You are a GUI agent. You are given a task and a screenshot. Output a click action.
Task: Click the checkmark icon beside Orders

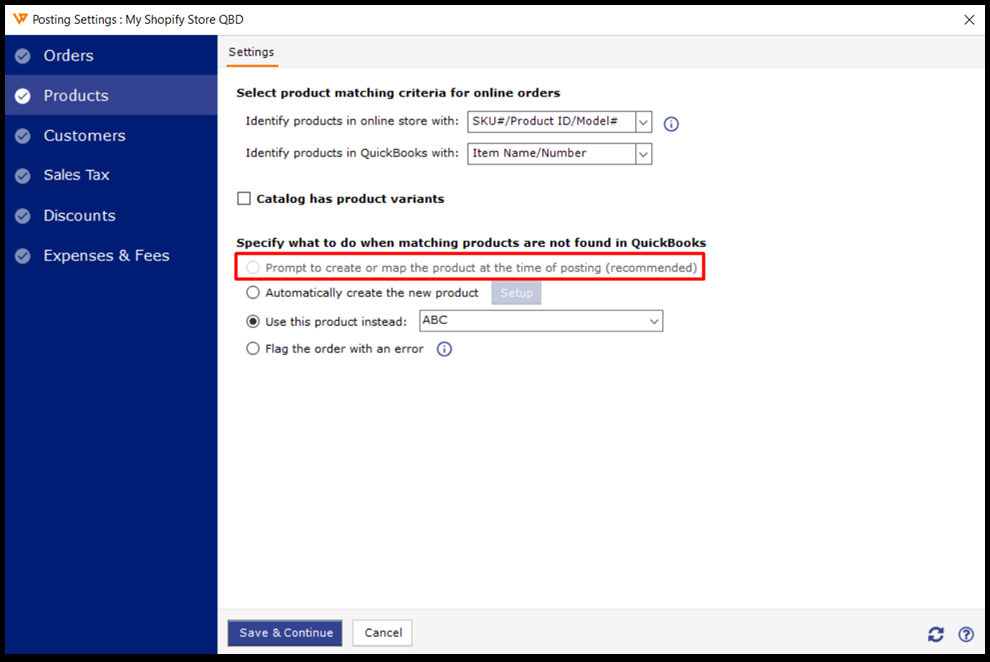23,56
